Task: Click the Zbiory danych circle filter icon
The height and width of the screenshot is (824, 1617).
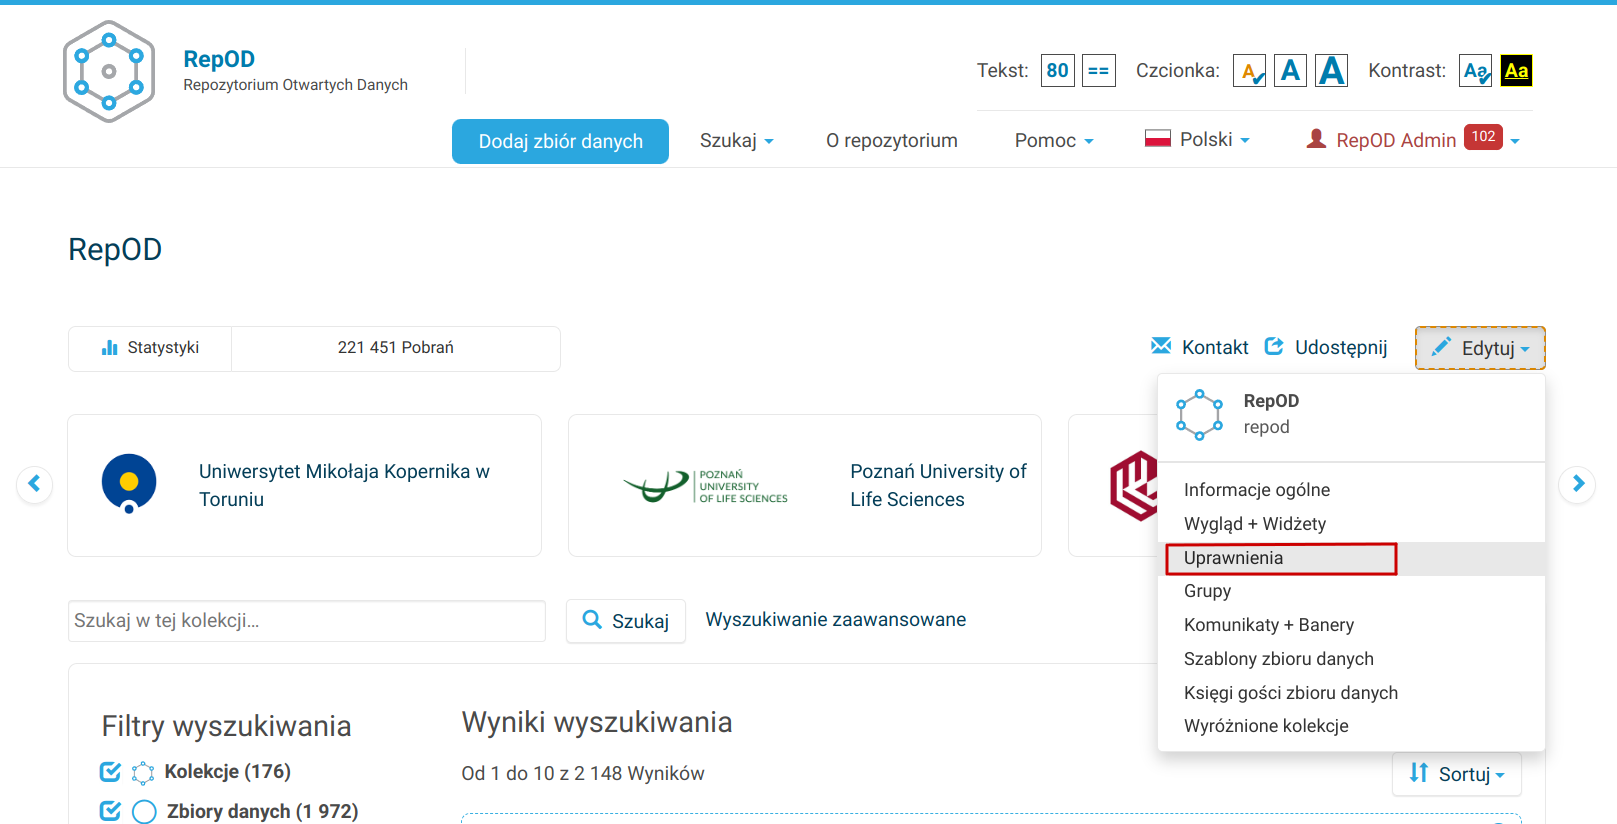Action: 144,812
